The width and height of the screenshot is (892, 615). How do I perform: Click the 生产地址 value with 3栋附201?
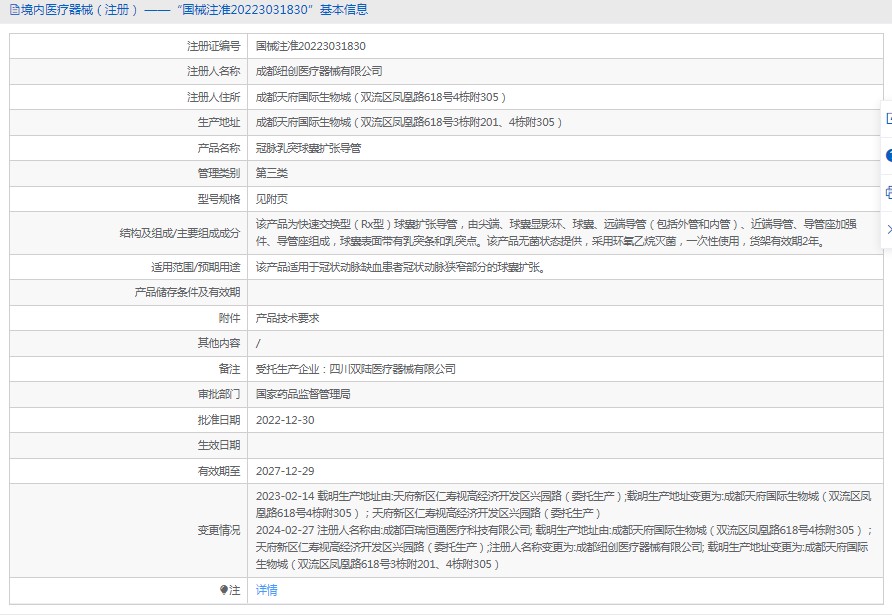(408, 122)
